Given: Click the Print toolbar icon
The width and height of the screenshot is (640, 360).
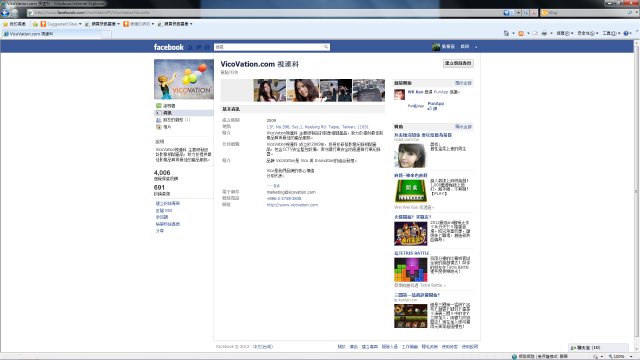Looking at the screenshot, I should [x=544, y=33].
